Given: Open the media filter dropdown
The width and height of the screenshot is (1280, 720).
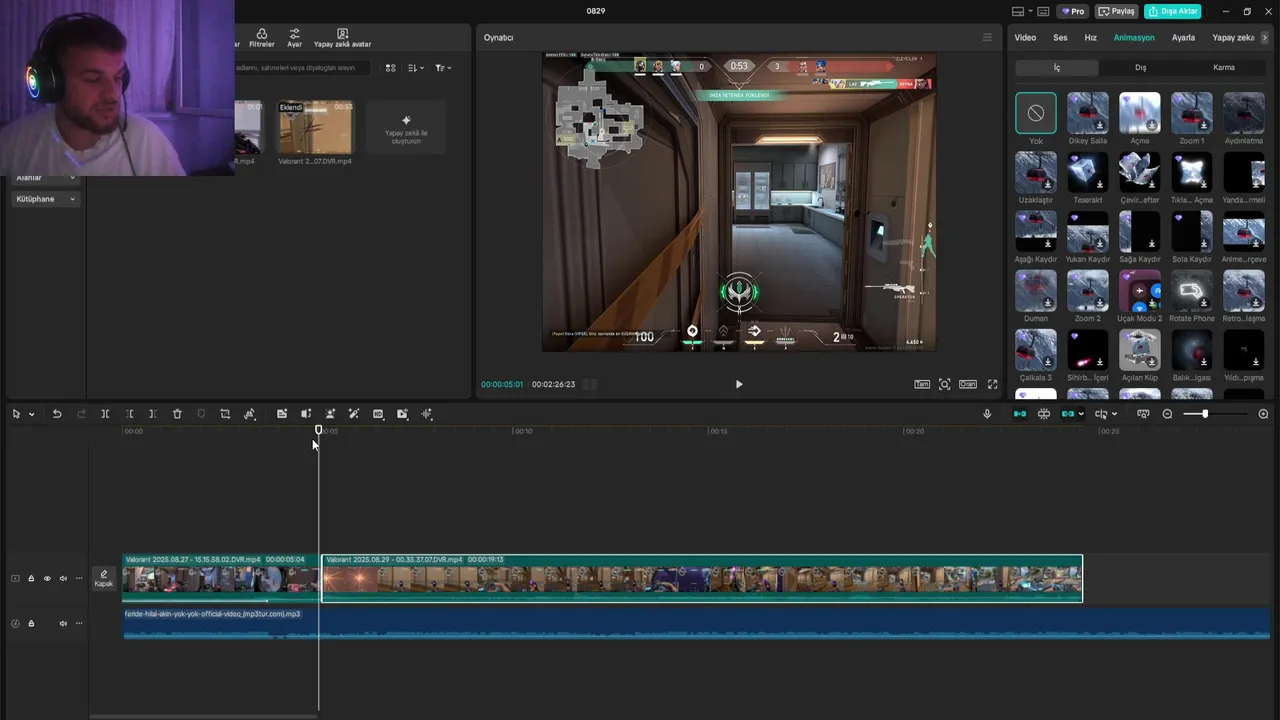Looking at the screenshot, I should click(x=443, y=68).
